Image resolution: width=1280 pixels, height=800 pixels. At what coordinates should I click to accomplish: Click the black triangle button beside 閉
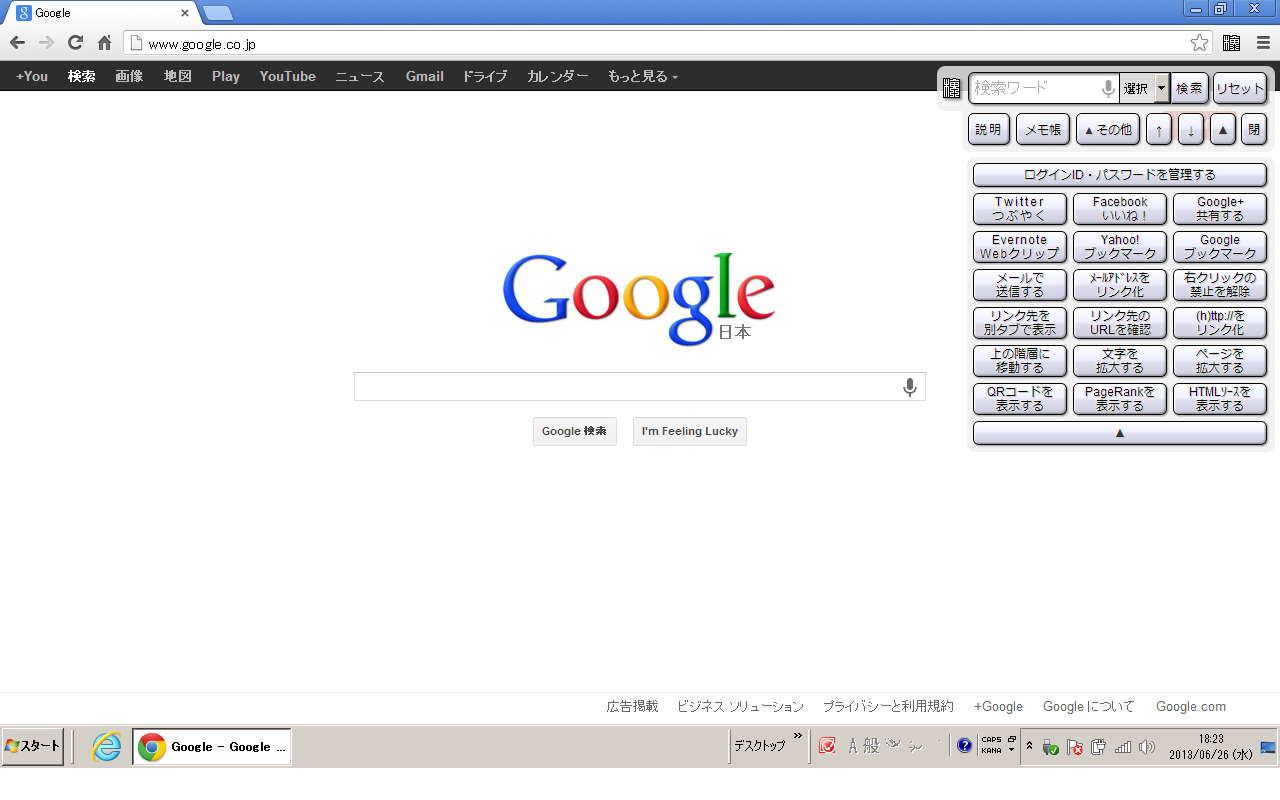click(1223, 130)
